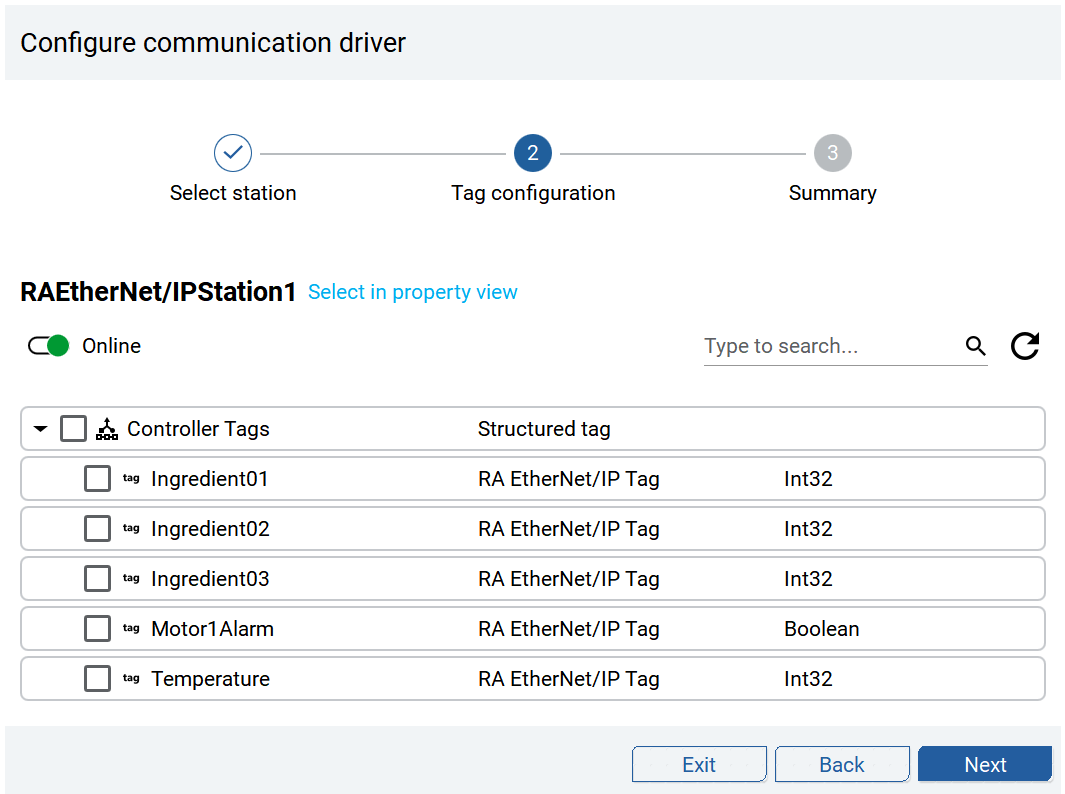
Task: Check the Ingredient02 checkbox
Action: pyautogui.click(x=97, y=529)
